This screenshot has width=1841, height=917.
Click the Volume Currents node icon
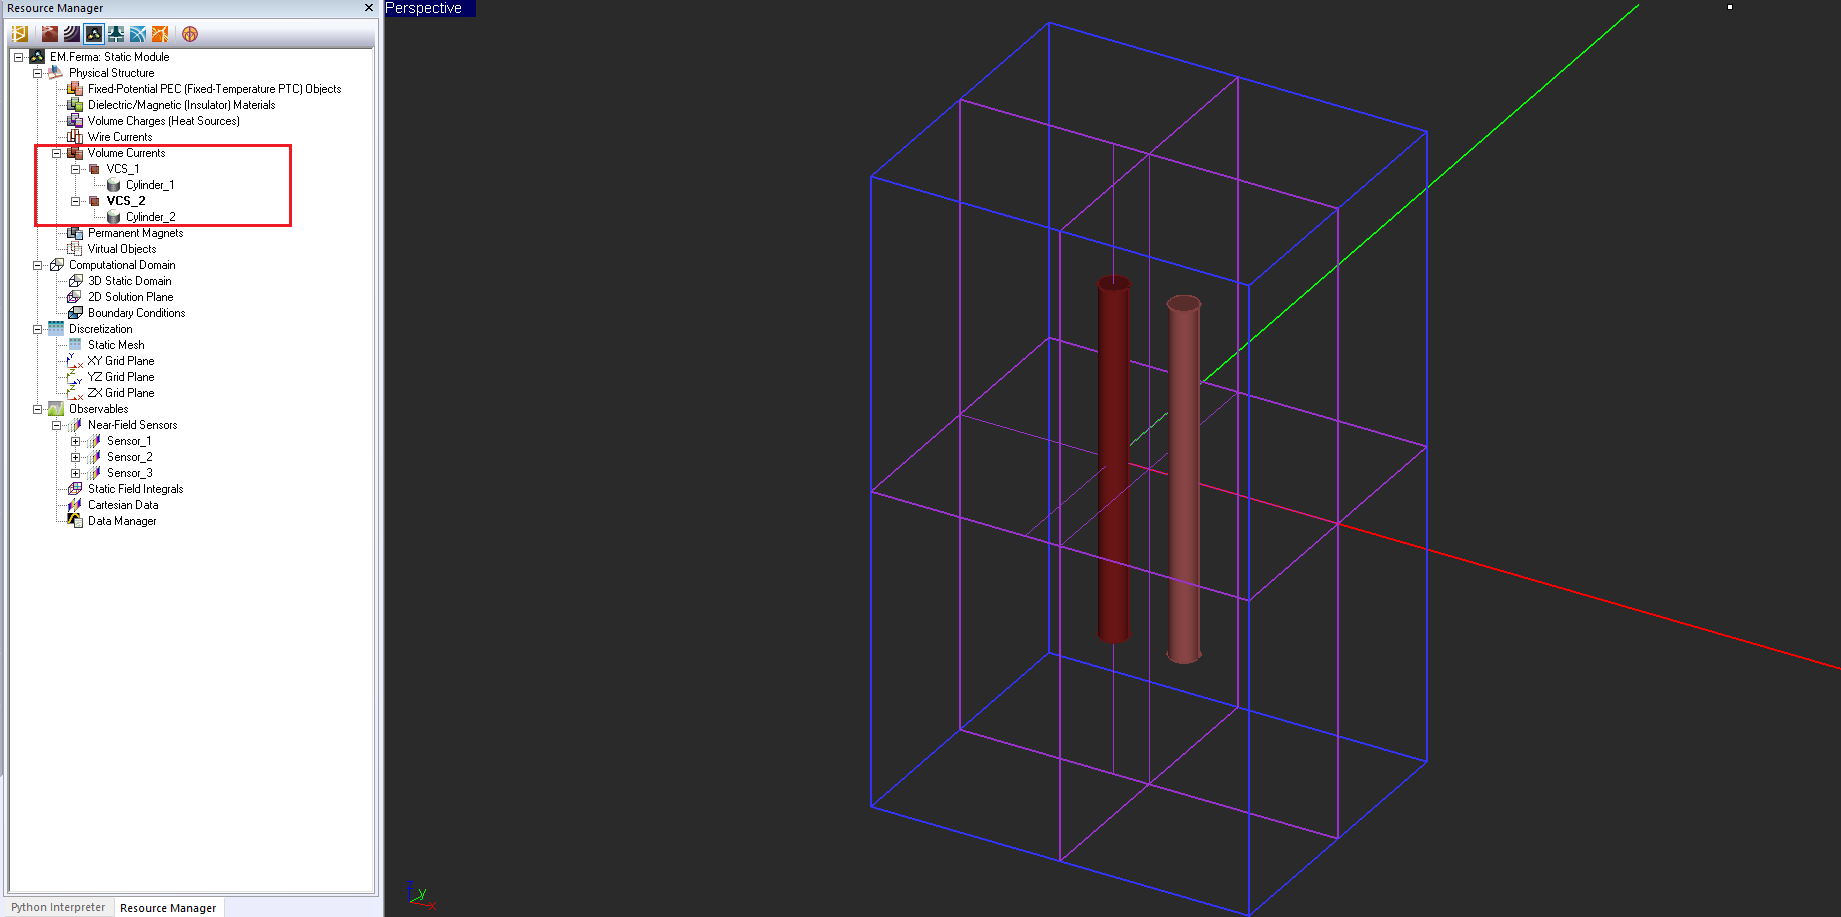[x=75, y=153]
